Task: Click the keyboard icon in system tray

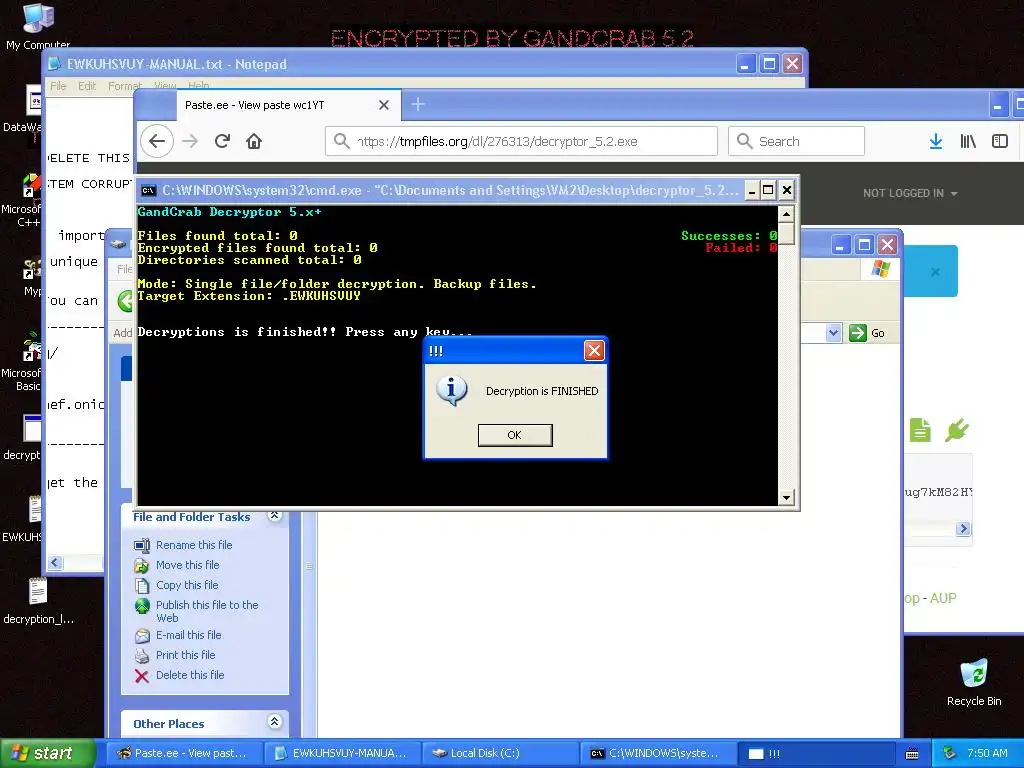Action: pyautogui.click(x=912, y=754)
